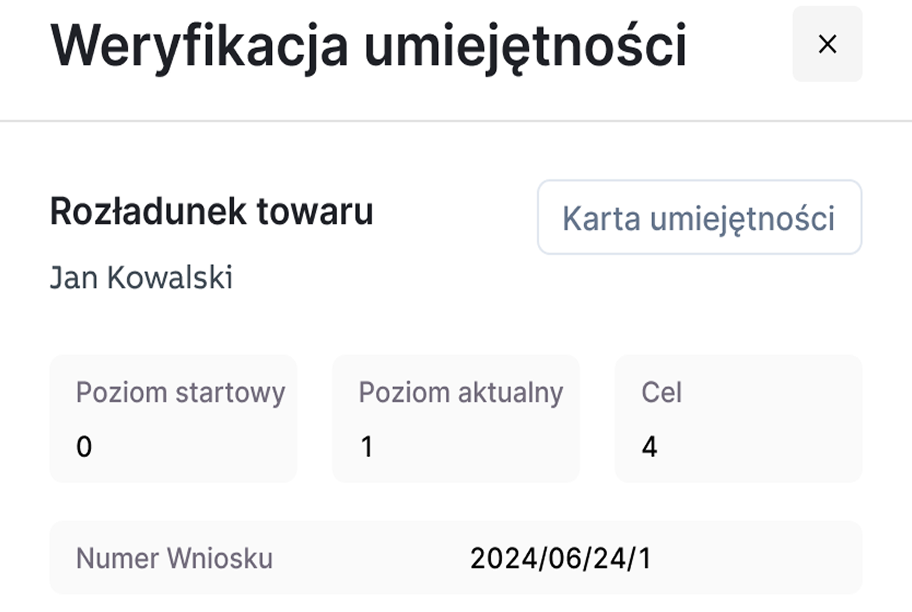Click the word "Weryfikacja" in the title
Image resolution: width=912 pixels, height=612 pixels.
(x=199, y=46)
